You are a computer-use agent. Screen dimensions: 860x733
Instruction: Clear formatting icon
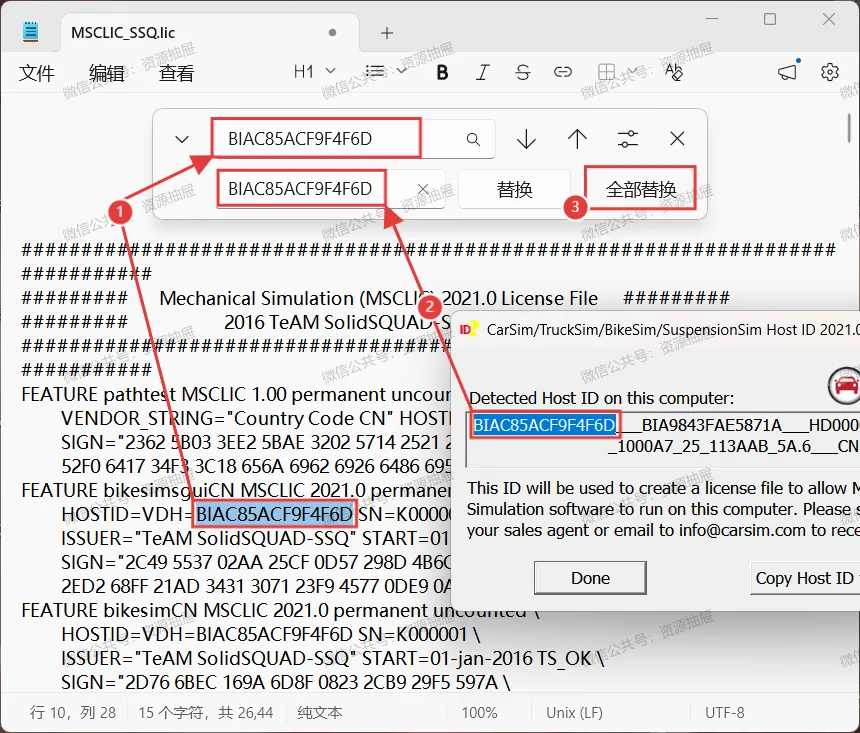coord(674,72)
